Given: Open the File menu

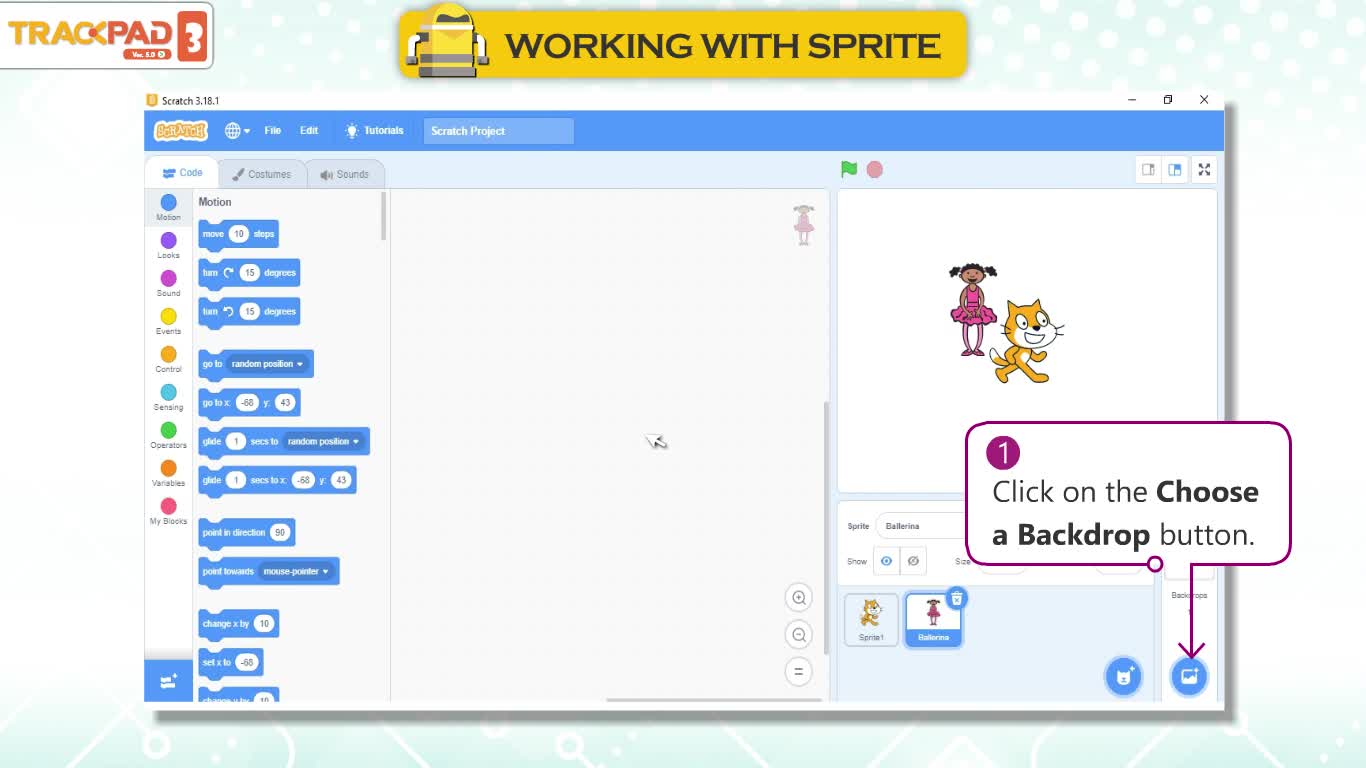Looking at the screenshot, I should pos(272,131).
